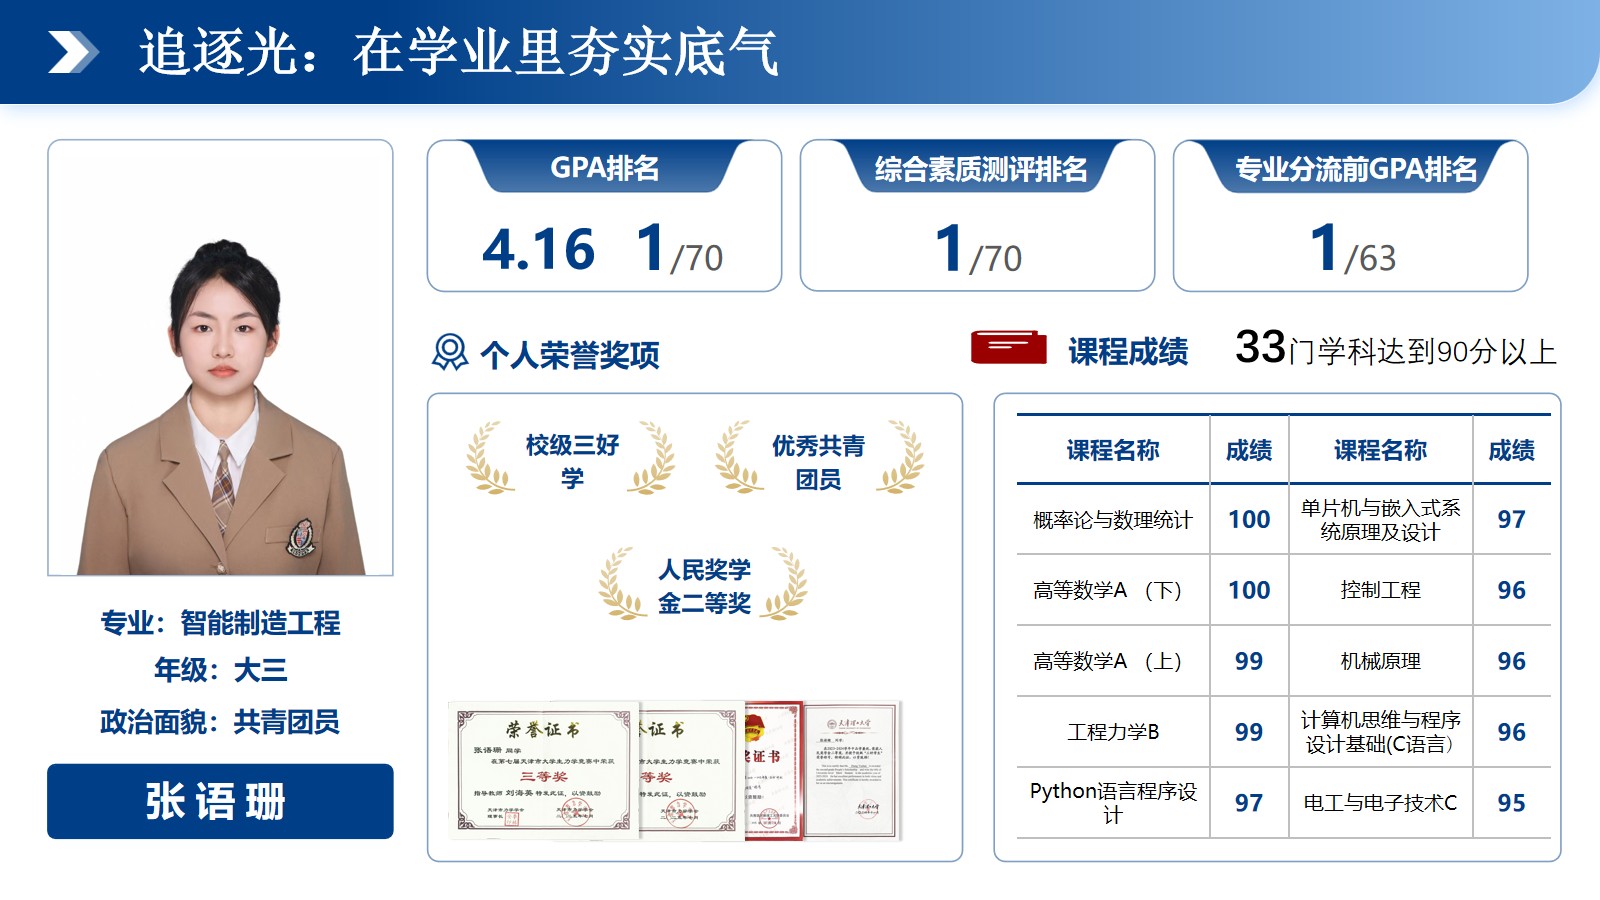Click the red book icon beside 课程成绩
Image resolution: width=1600 pixels, height=900 pixels.
[1008, 348]
